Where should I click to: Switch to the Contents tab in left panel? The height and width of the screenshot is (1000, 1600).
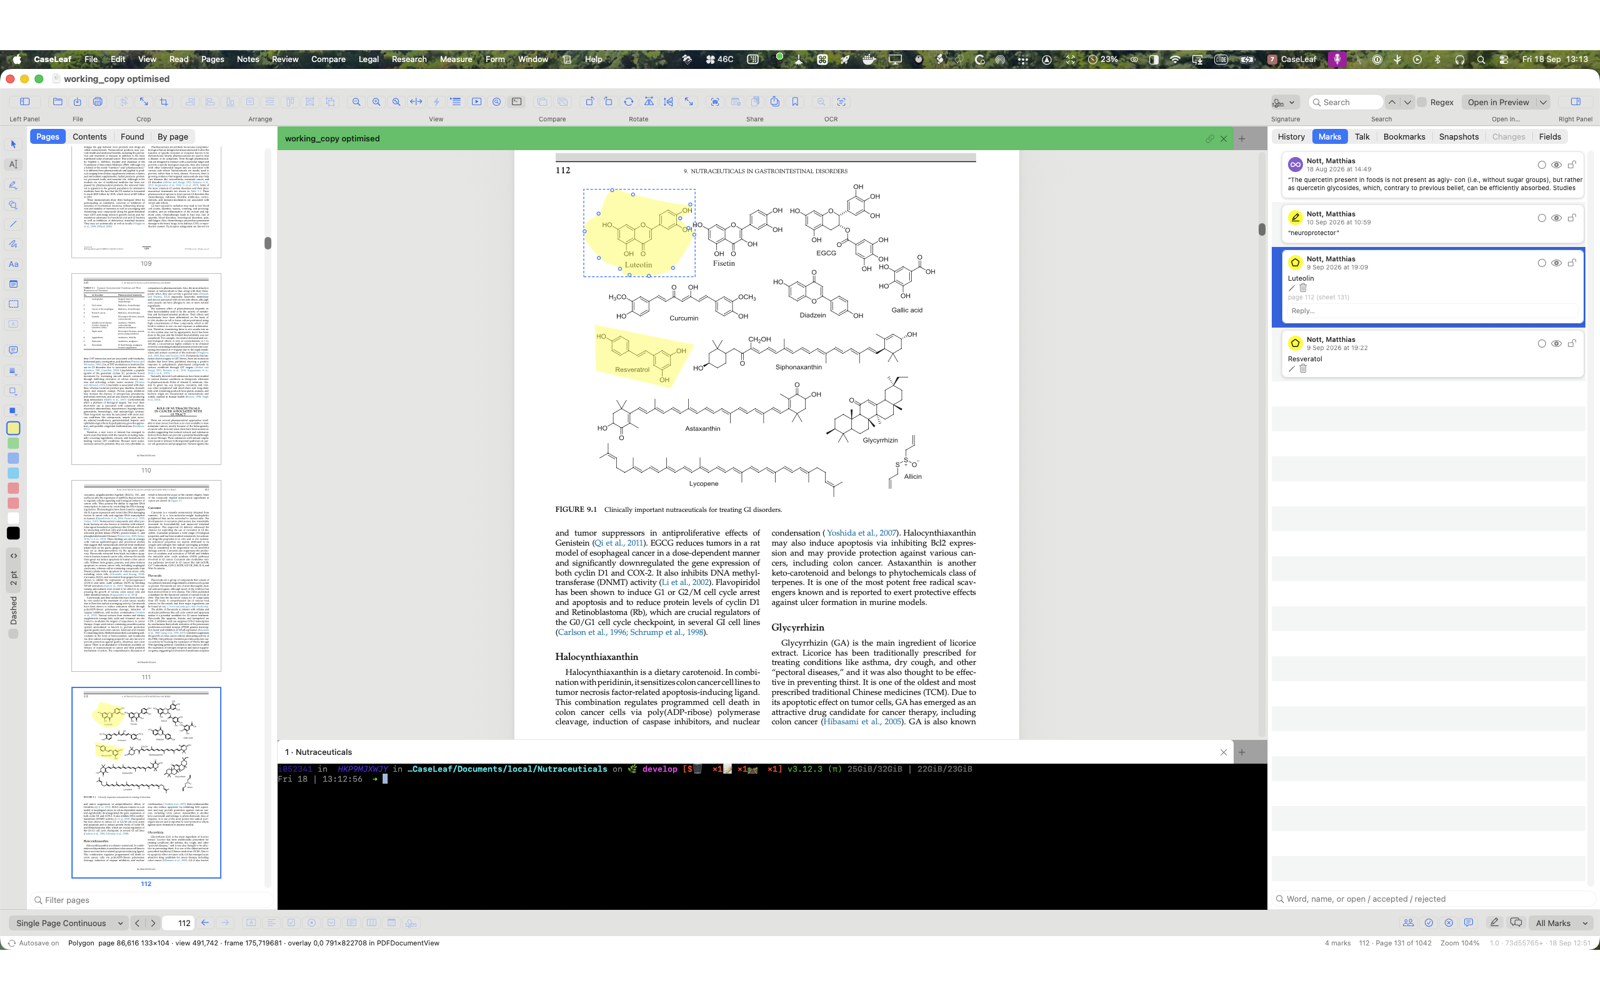pos(90,137)
